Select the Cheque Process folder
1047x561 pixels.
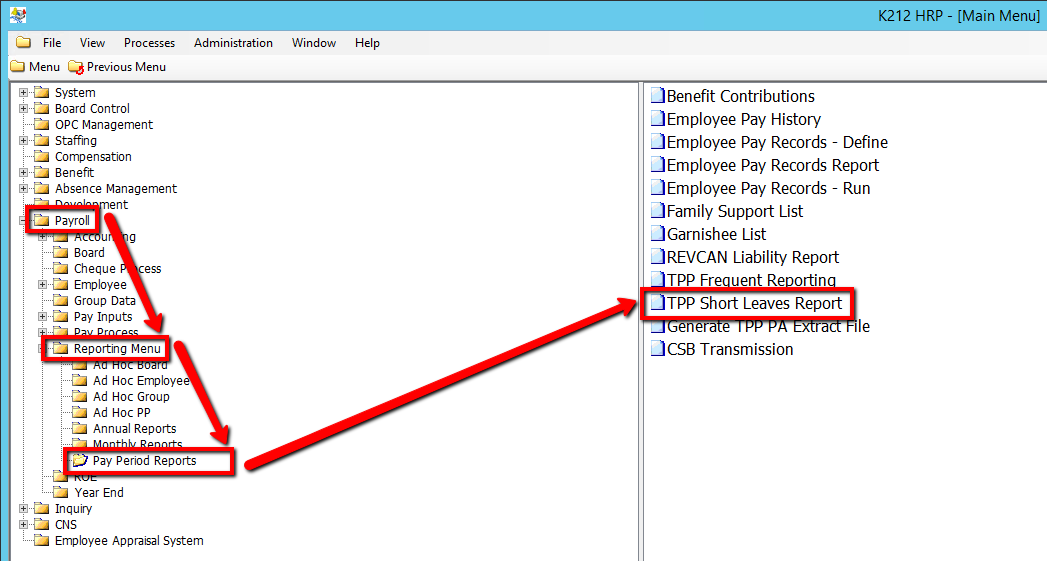click(x=117, y=269)
